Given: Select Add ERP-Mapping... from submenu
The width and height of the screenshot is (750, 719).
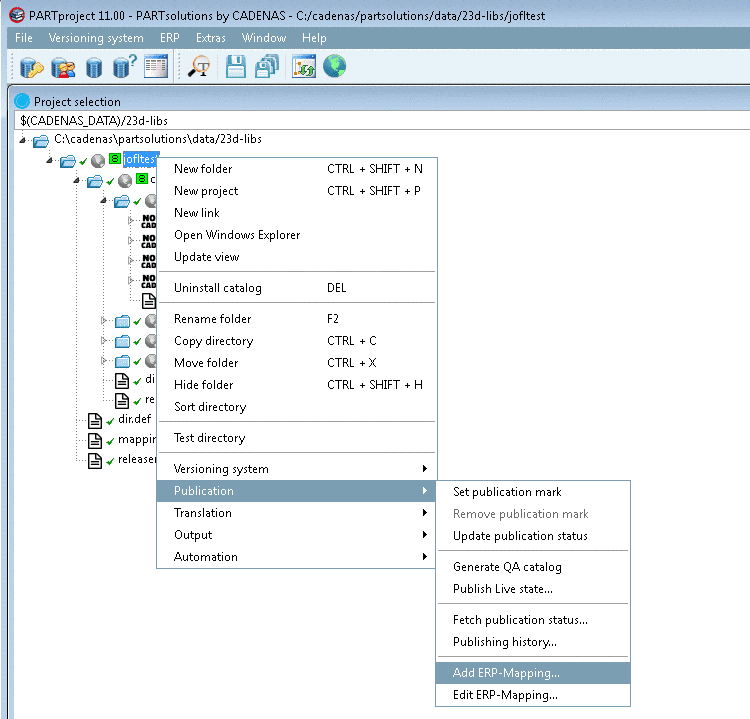Looking at the screenshot, I should (506, 673).
